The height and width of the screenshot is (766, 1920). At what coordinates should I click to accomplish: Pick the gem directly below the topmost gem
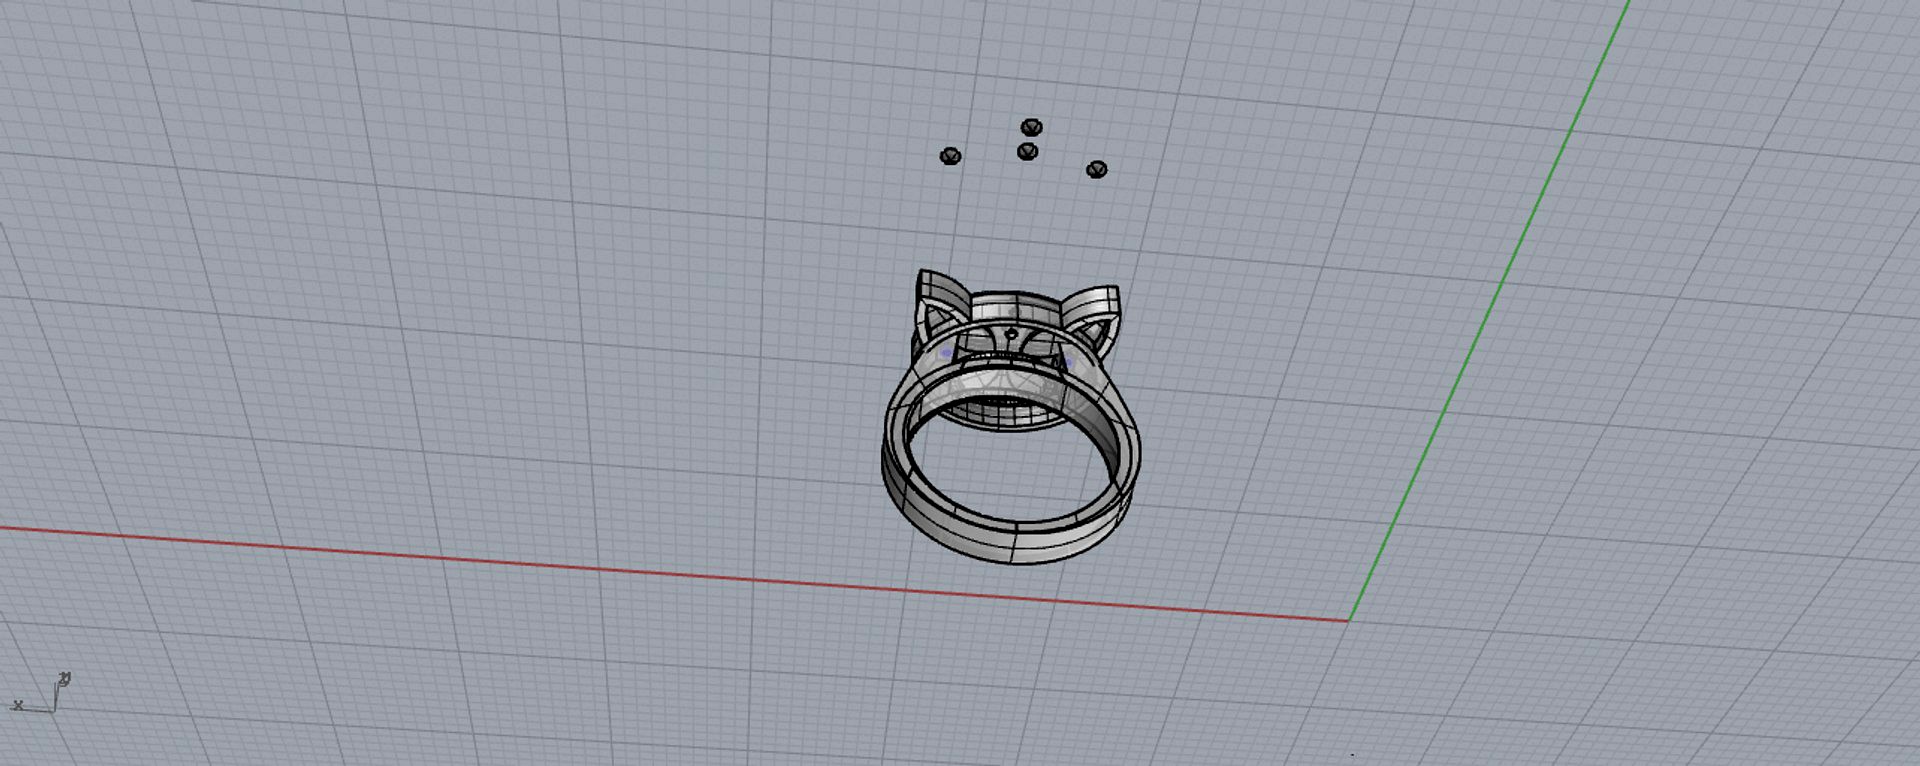click(1027, 151)
